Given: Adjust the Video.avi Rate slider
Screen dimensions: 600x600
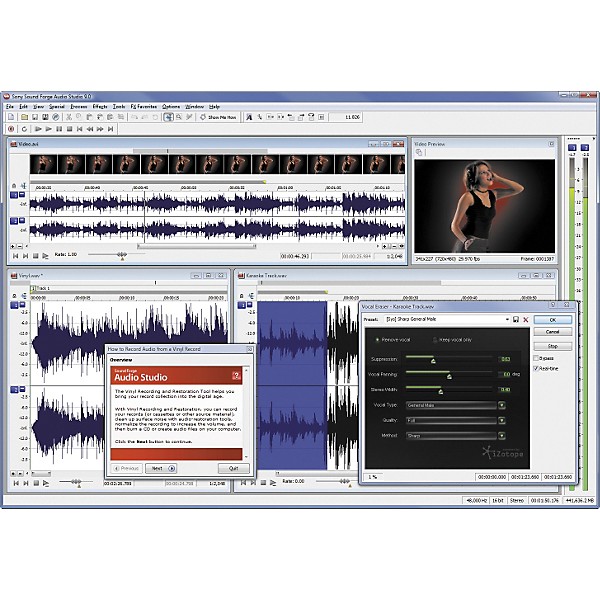Looking at the screenshot, I should [x=122, y=255].
